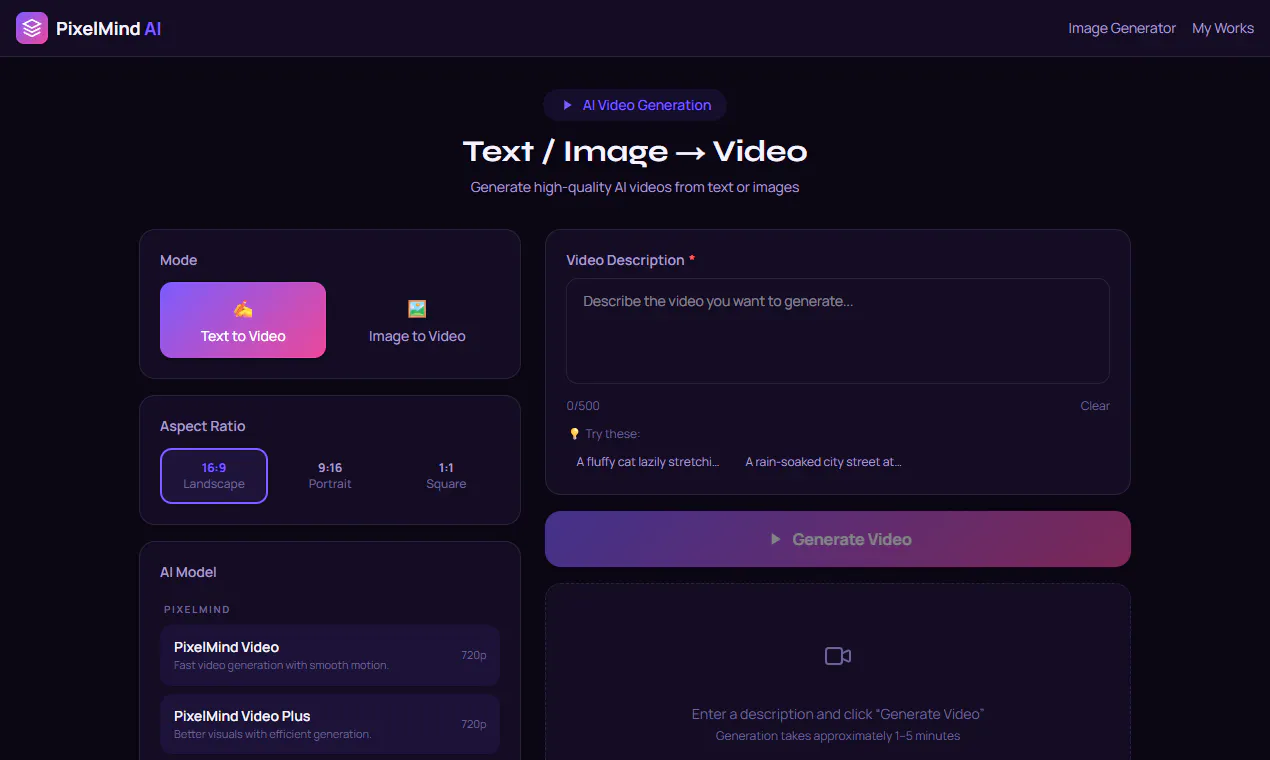This screenshot has height=760, width=1270.
Task: Click the 720p label on PixelMind Video
Action: click(474, 656)
